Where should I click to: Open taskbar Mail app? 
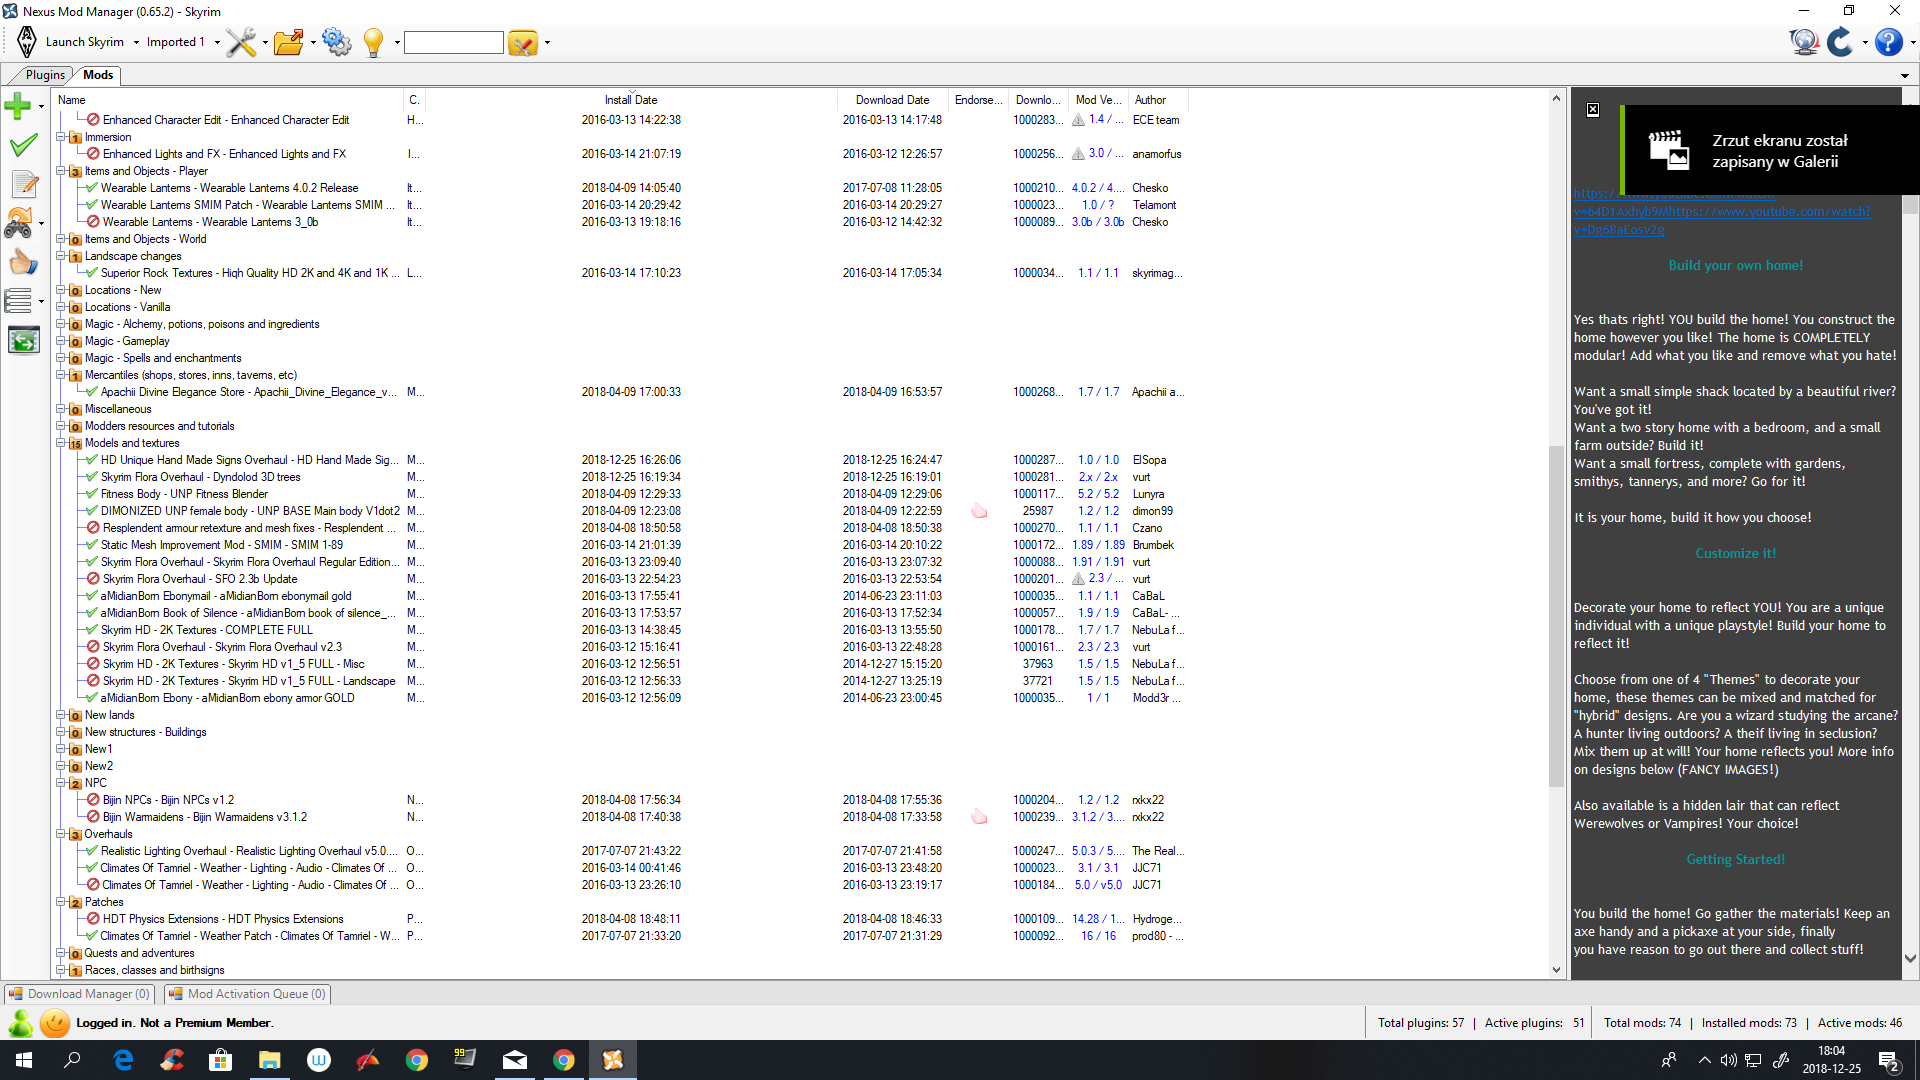coord(515,1060)
